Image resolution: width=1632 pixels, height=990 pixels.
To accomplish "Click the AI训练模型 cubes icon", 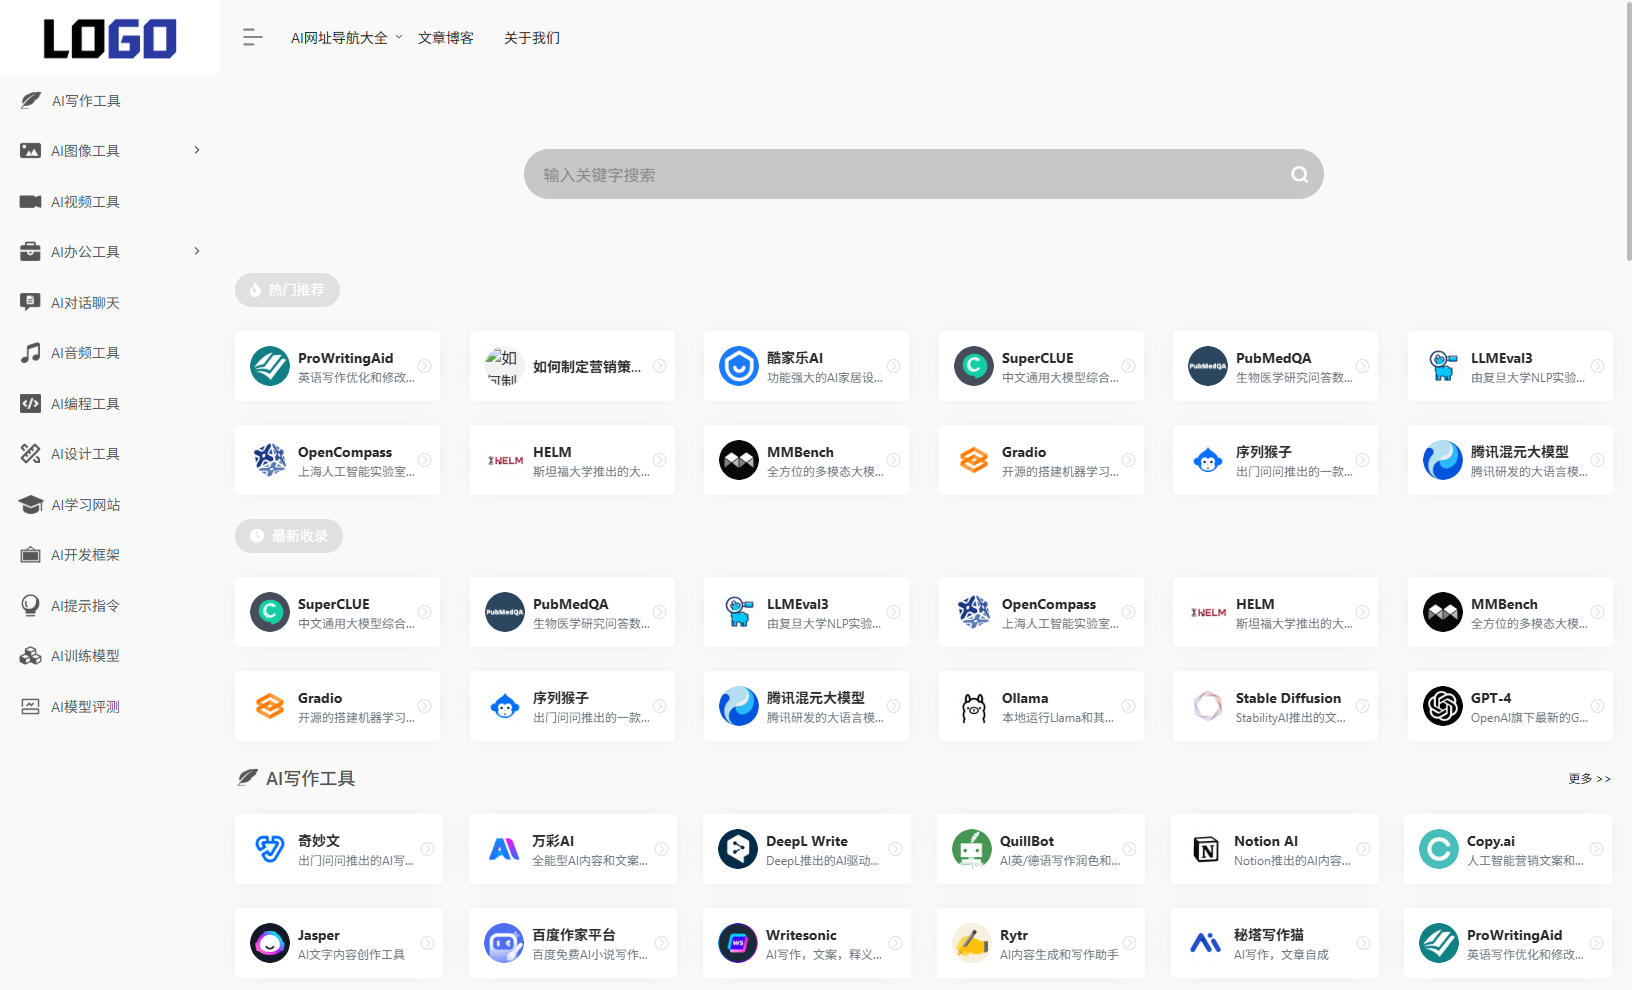I will 31,655.
